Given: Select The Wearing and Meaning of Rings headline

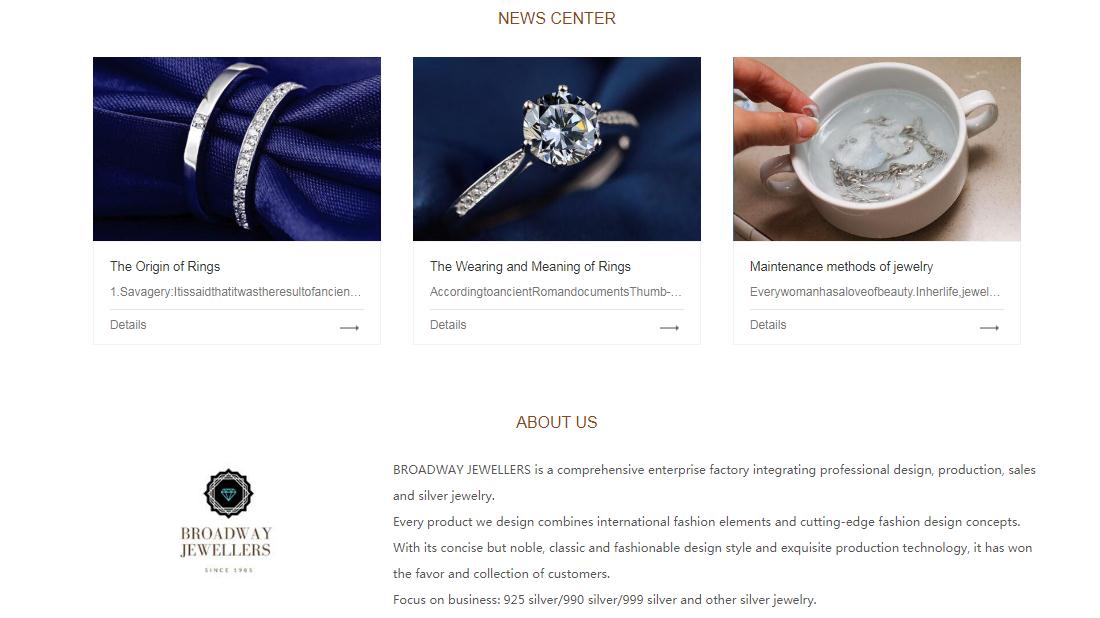Looking at the screenshot, I should [x=530, y=267].
